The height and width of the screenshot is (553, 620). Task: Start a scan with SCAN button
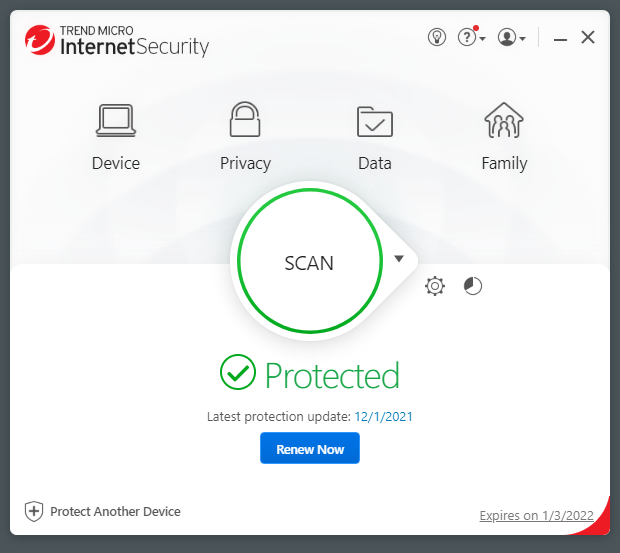(309, 263)
